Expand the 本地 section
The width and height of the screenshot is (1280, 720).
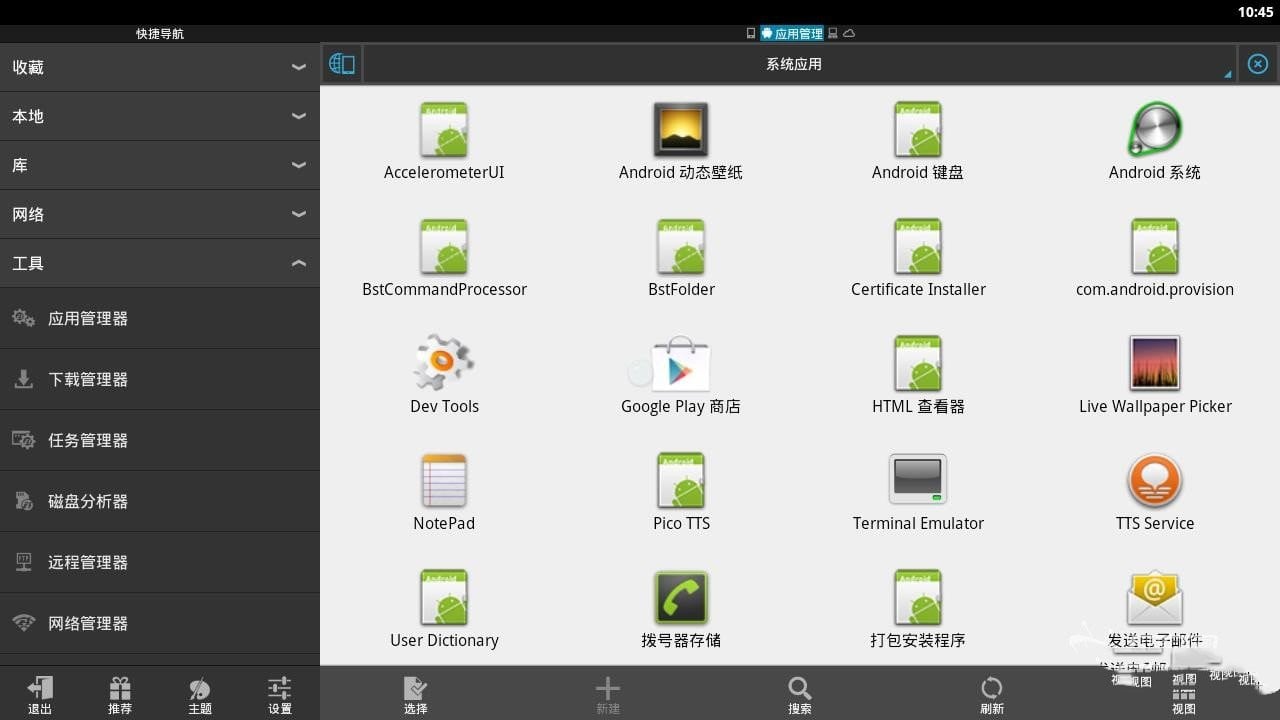(x=160, y=116)
